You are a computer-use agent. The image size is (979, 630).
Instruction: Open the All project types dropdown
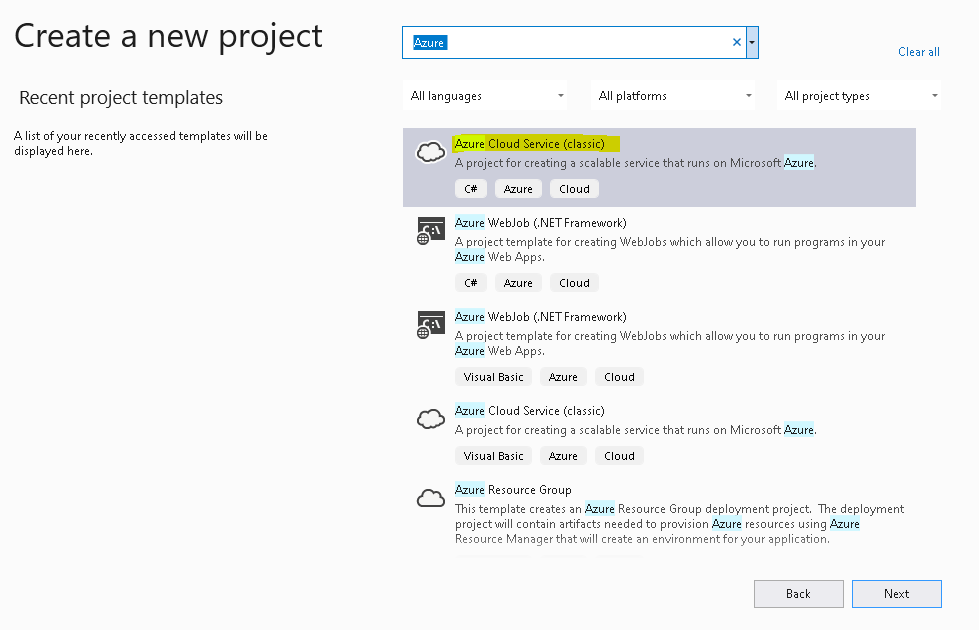point(859,96)
